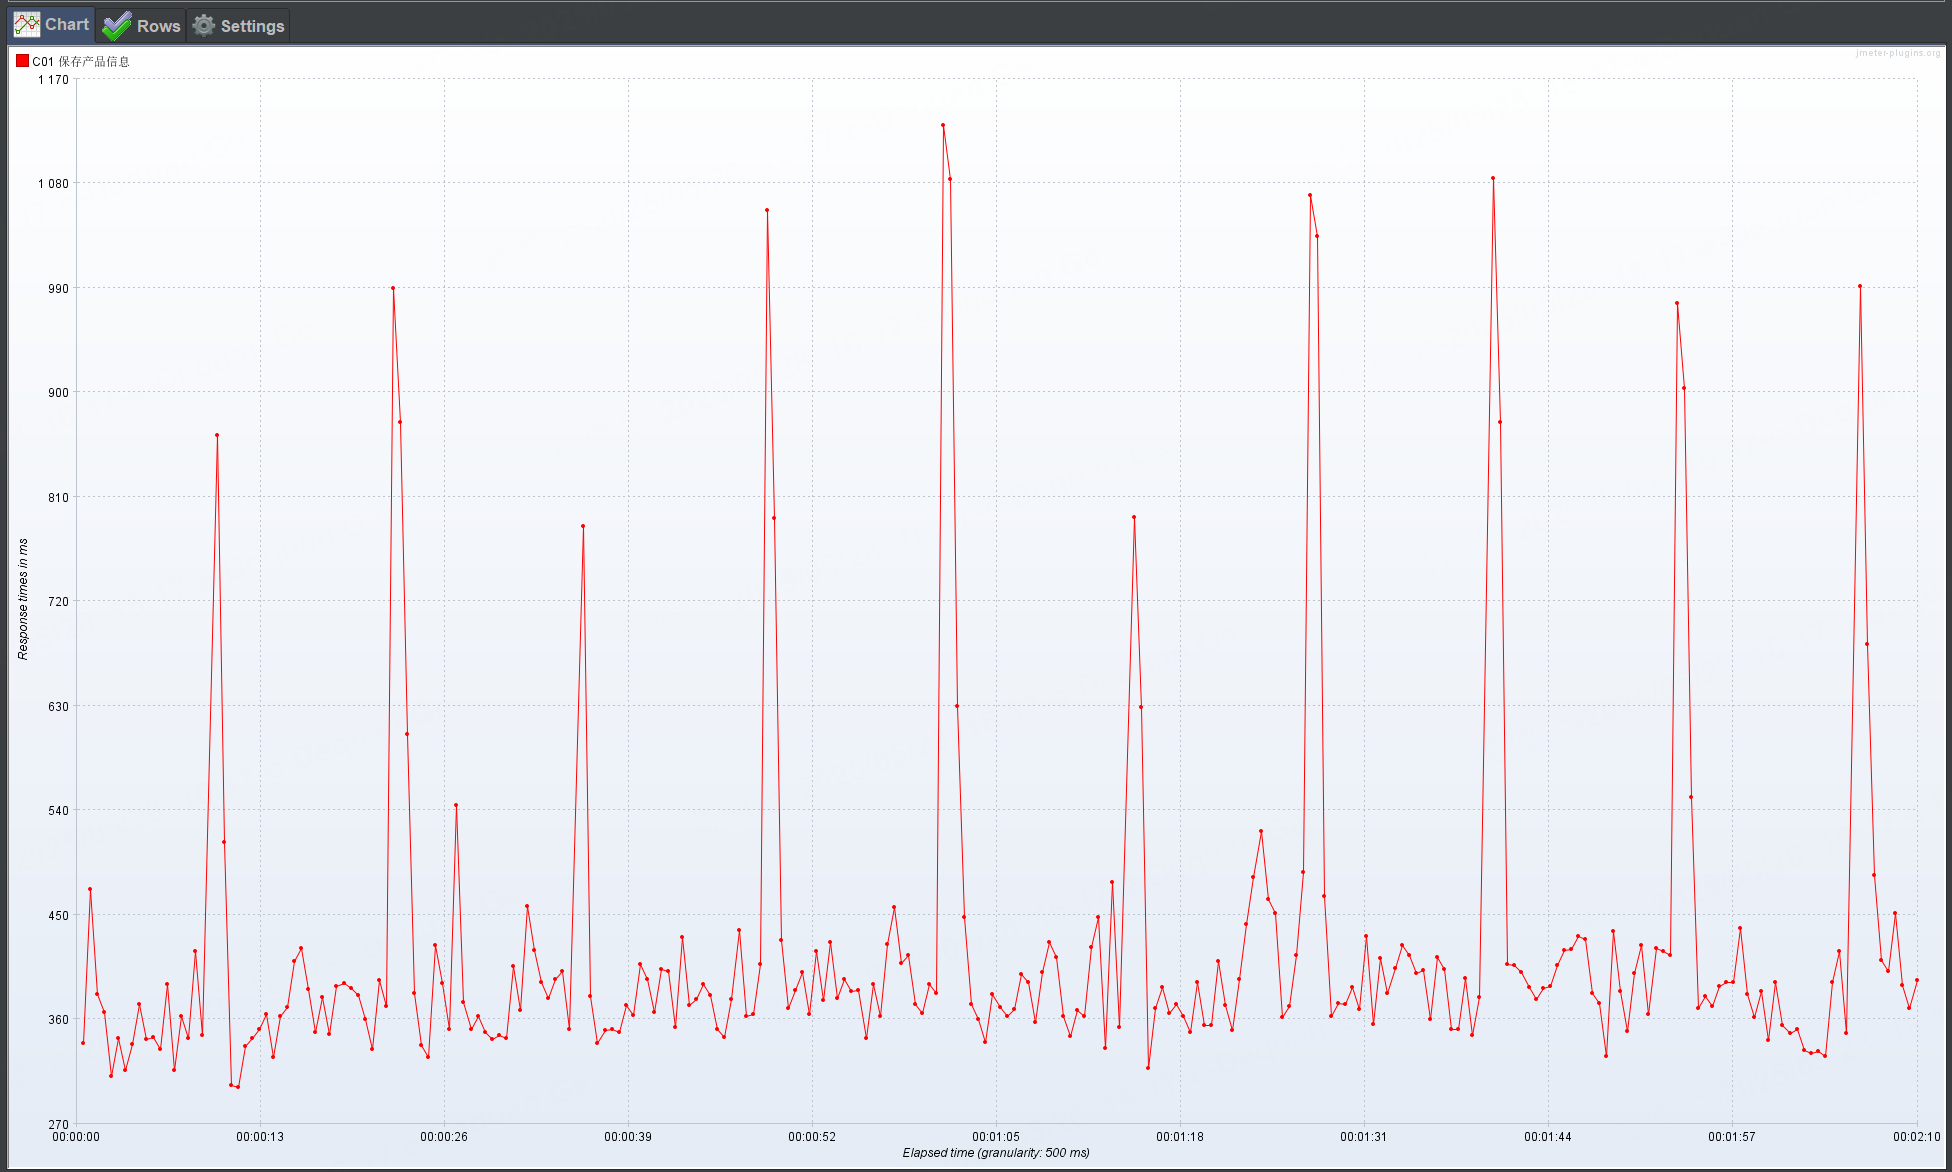Click the 00:01:05 time axis label
The image size is (1952, 1172).
[x=996, y=1137]
